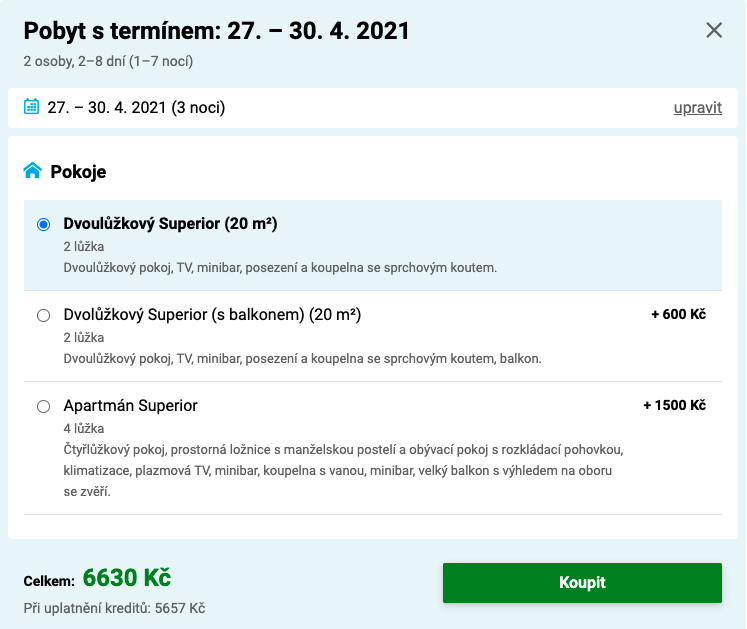Image resolution: width=747 pixels, height=629 pixels.
Task: Click the date range 27. – 30. 4. 2021 (3 noci)
Action: click(136, 108)
